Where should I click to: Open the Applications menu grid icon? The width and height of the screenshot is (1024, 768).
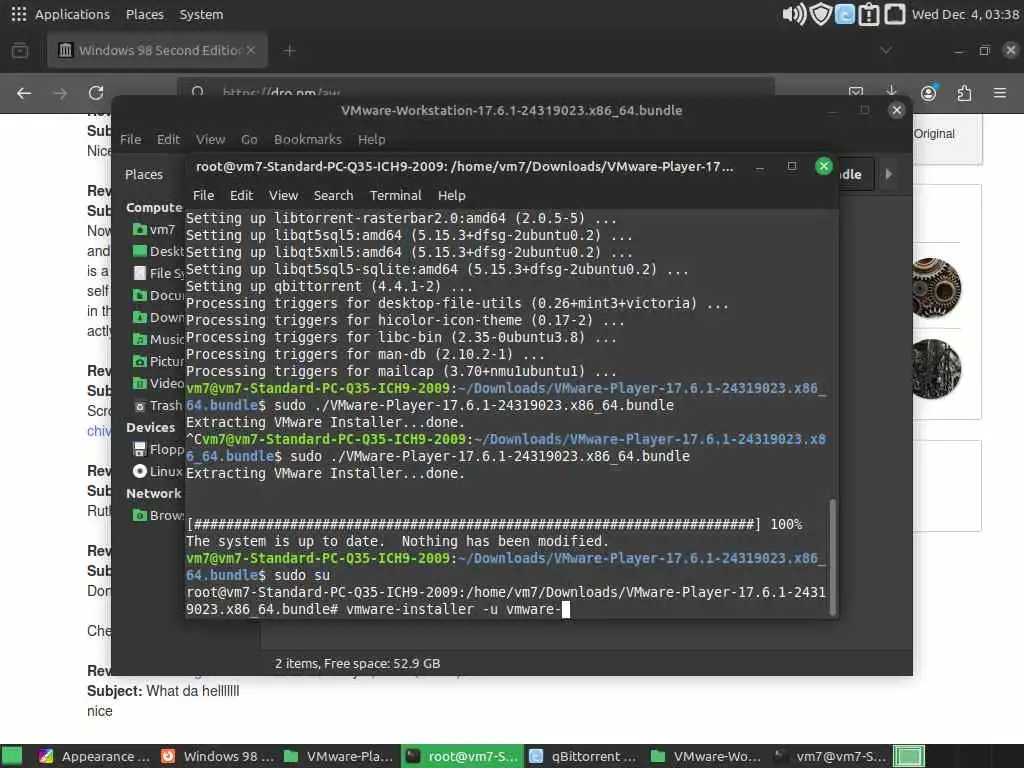click(18, 14)
